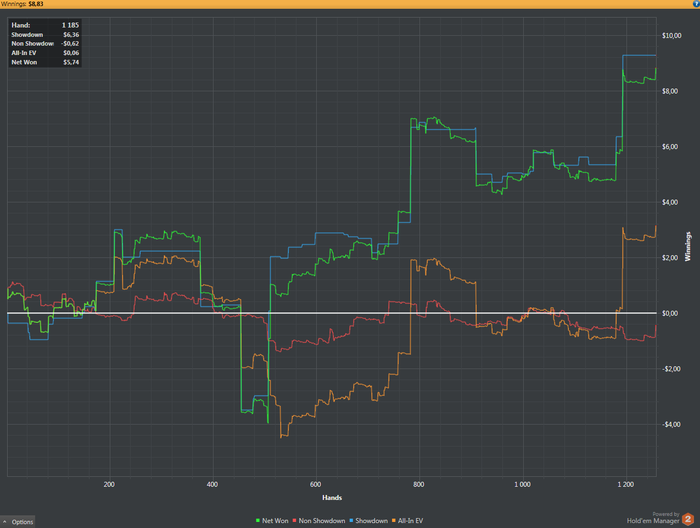This screenshot has width=700, height=528.
Task: Click the -$4,00 y-axis label
Action: tap(670, 424)
